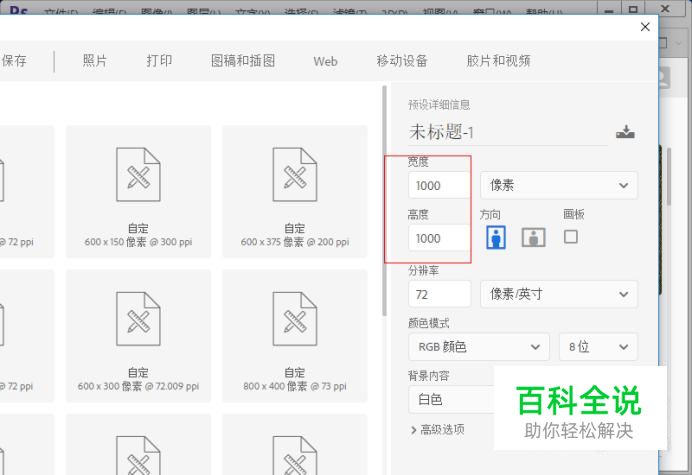
Task: Open the 像素 width unit dropdown
Action: (x=558, y=185)
